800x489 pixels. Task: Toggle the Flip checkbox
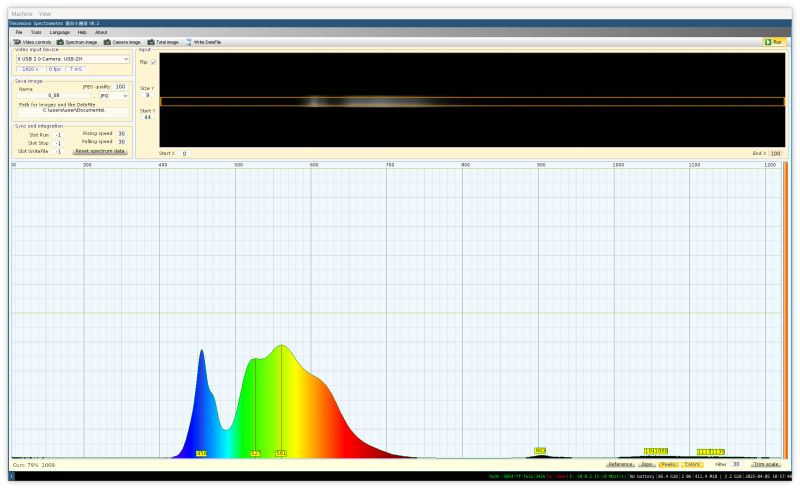(153, 62)
